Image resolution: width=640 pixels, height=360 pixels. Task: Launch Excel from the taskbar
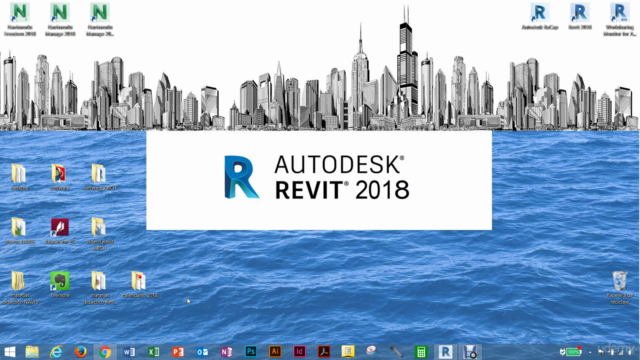coord(153,352)
